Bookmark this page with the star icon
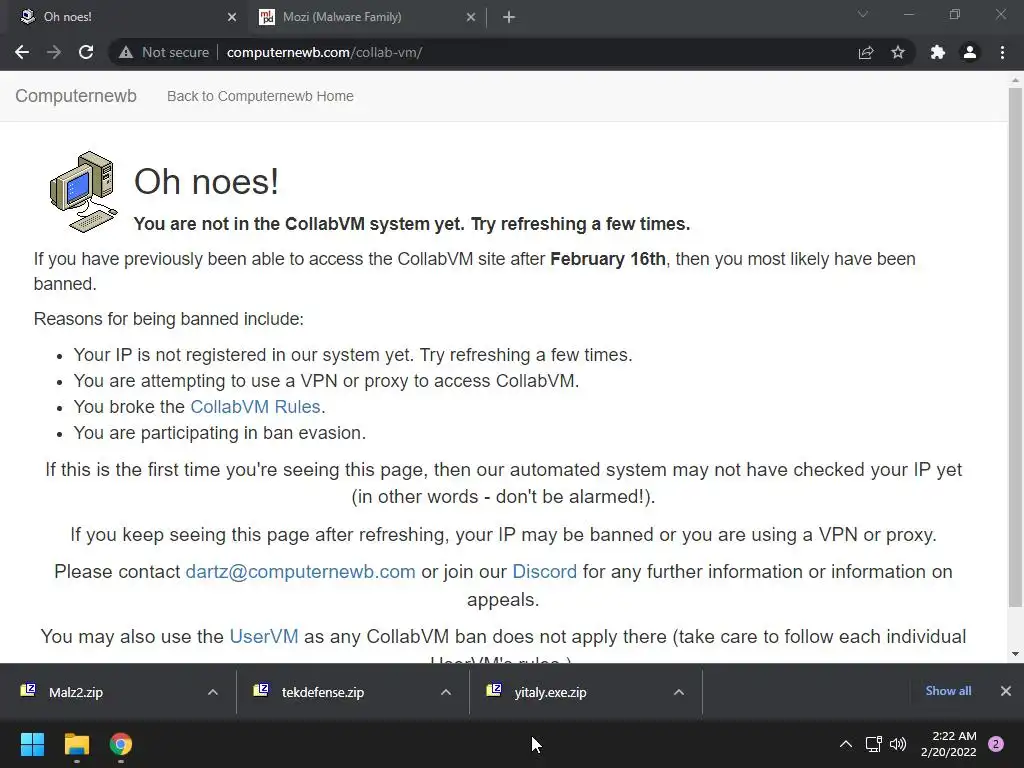Viewport: 1024px width, 768px height. 898,52
